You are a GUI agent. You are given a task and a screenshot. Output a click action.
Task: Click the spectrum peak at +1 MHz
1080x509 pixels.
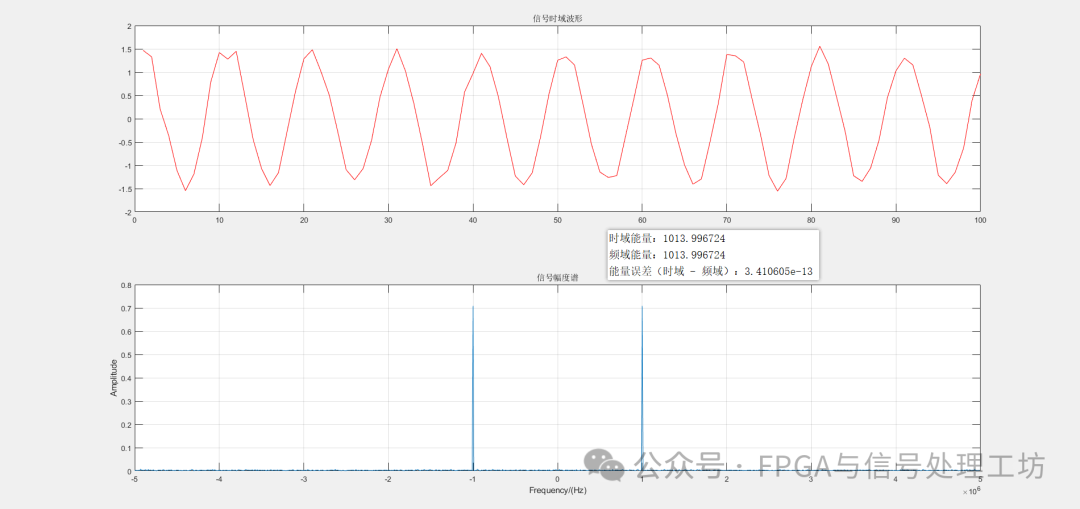pyautogui.click(x=642, y=388)
